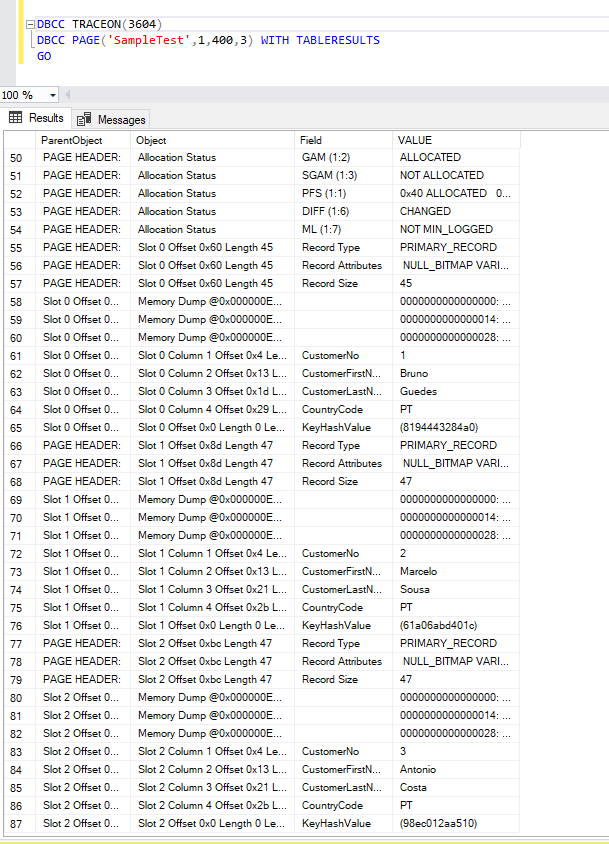Image resolution: width=609 pixels, height=844 pixels.
Task: Click the TABLERESULTS keyword in the query
Action: pyautogui.click(x=338, y=40)
